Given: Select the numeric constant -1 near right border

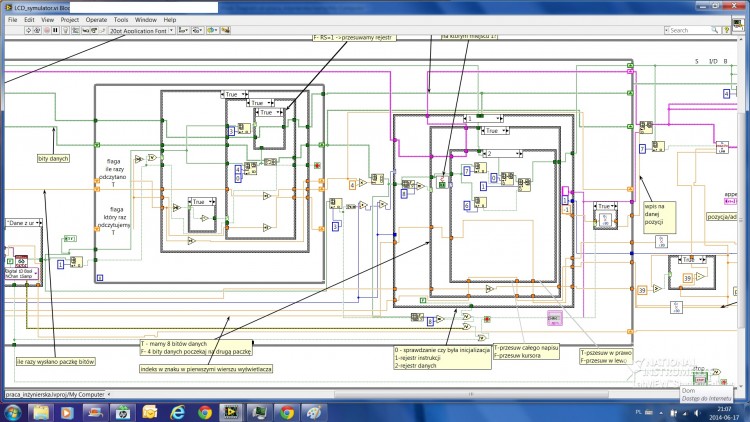Looking at the screenshot, I should coord(566,210).
